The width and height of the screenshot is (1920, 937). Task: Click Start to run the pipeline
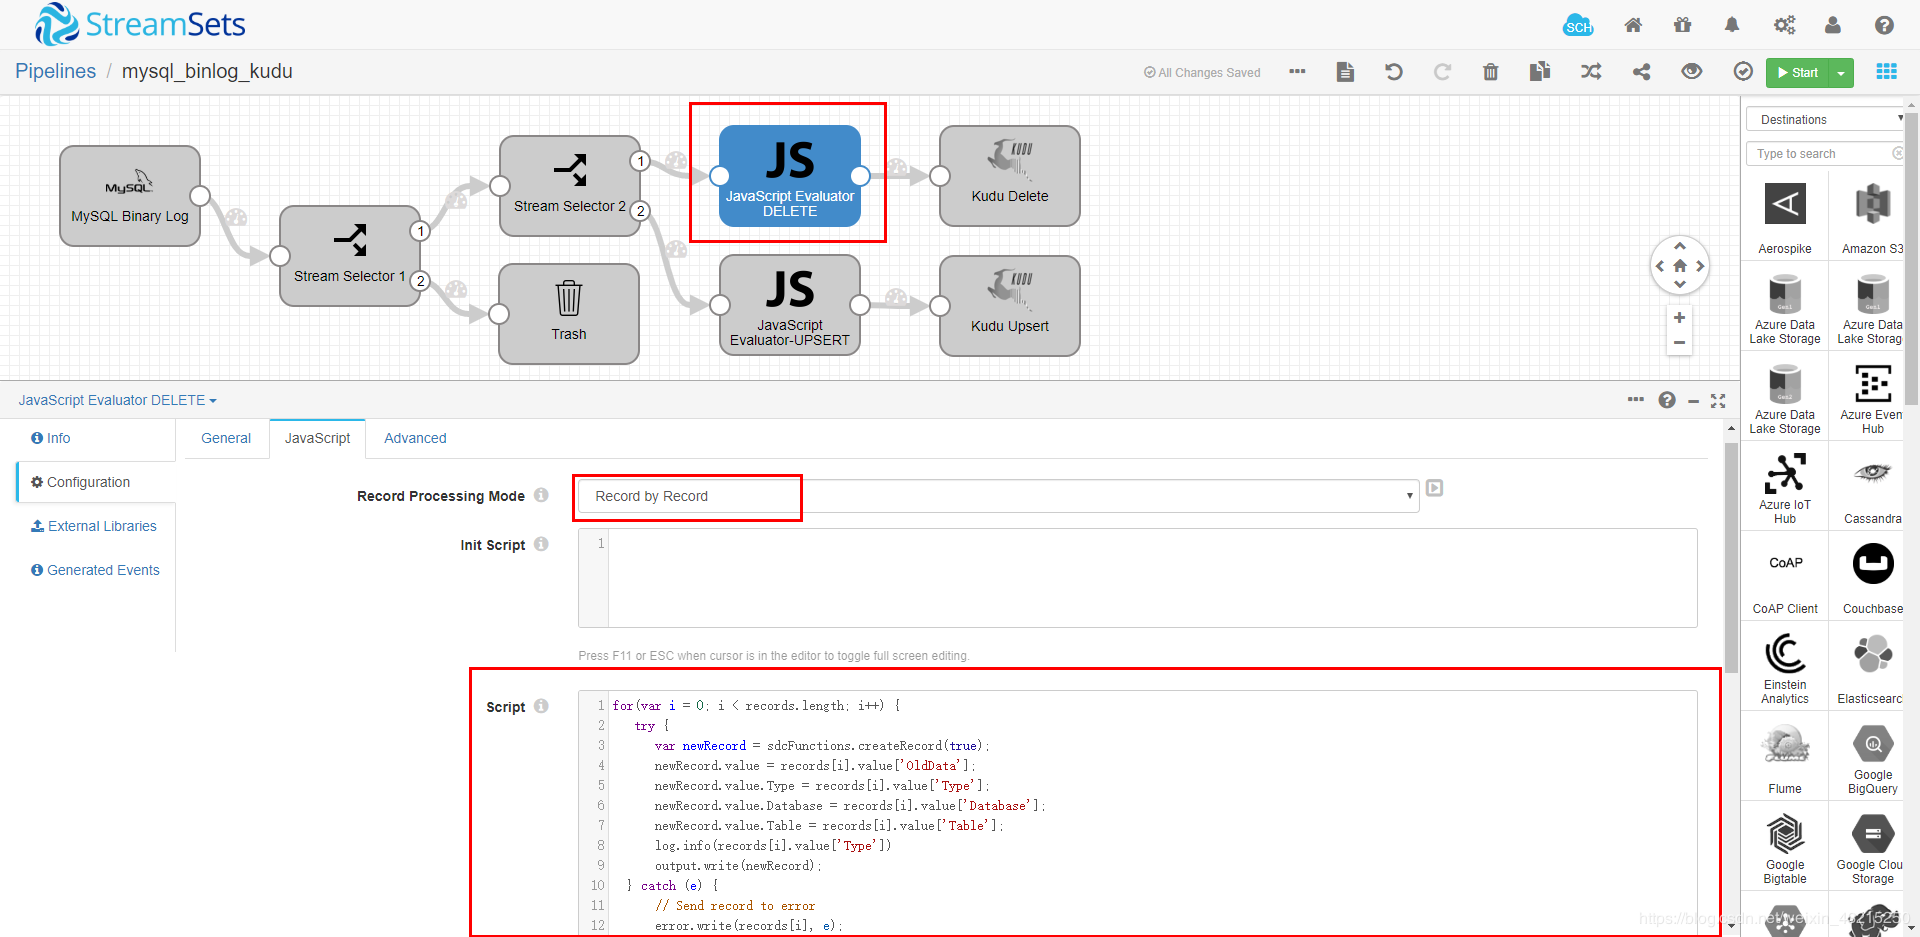pyautogui.click(x=1799, y=72)
